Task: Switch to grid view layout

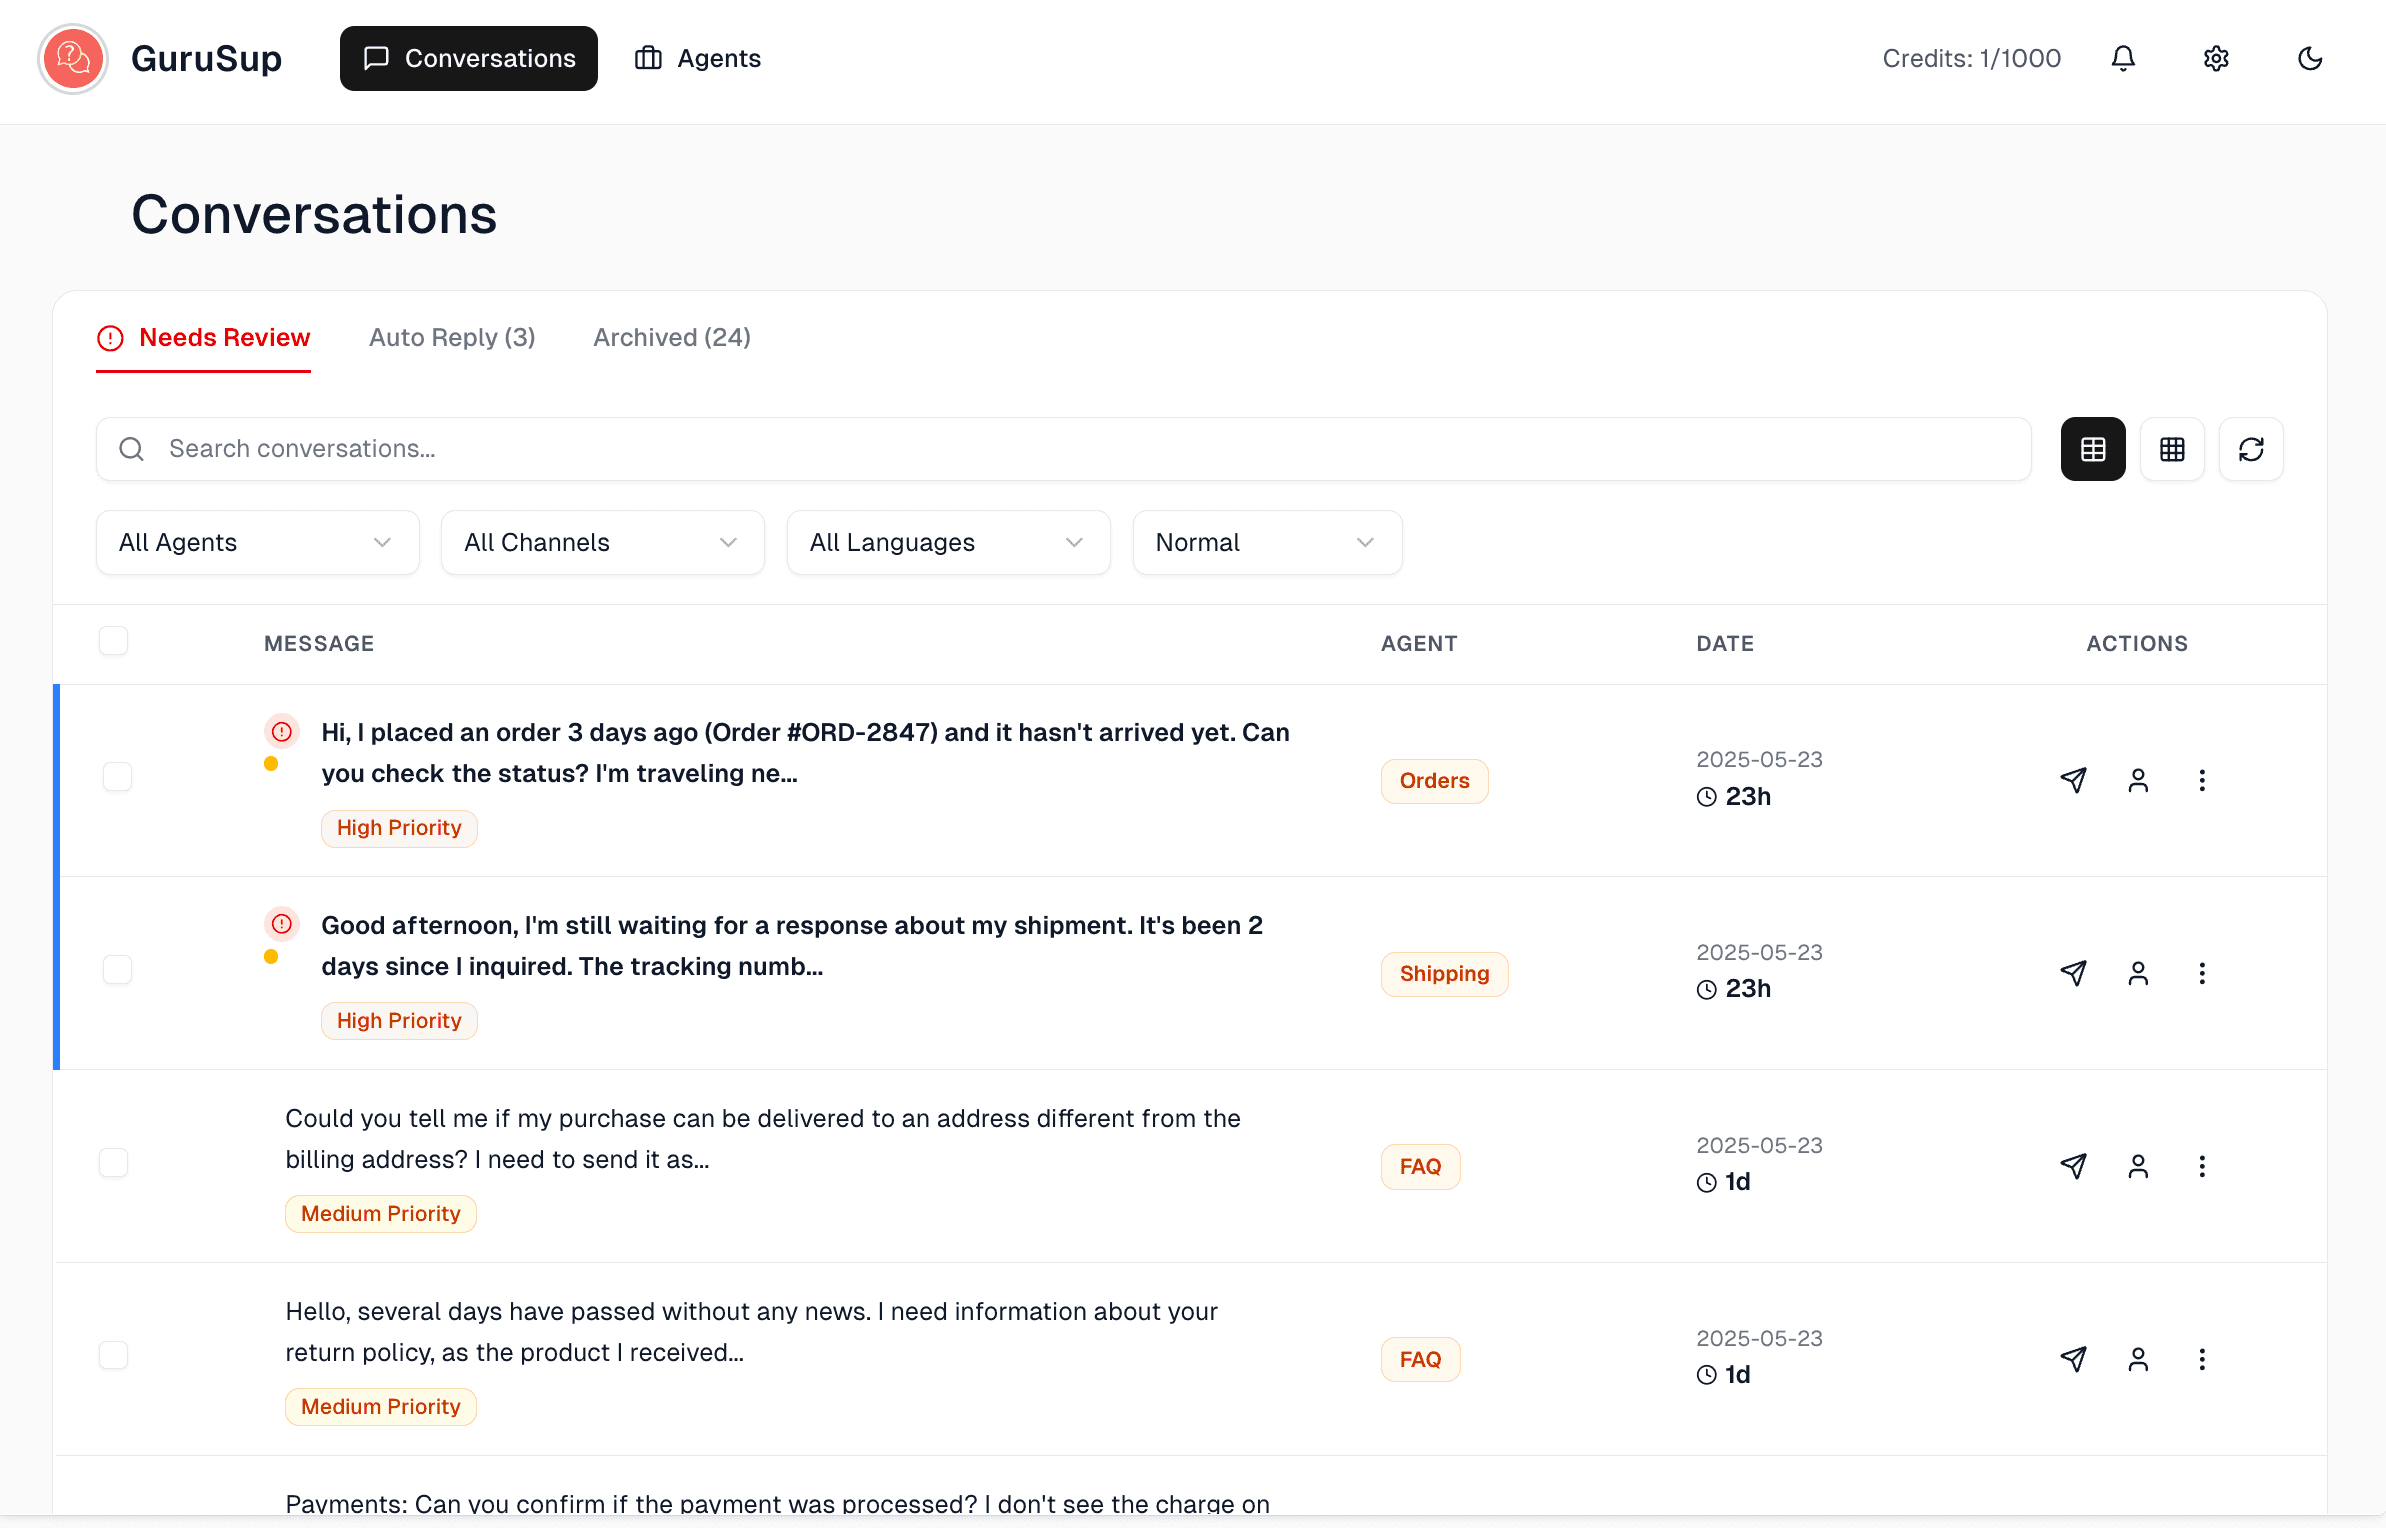Action: click(x=2172, y=449)
